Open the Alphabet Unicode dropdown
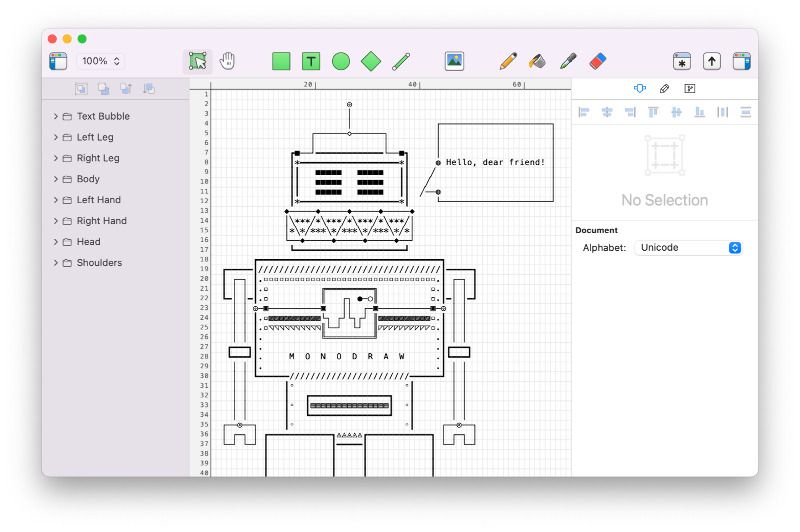The width and height of the screenshot is (800, 532). point(688,248)
